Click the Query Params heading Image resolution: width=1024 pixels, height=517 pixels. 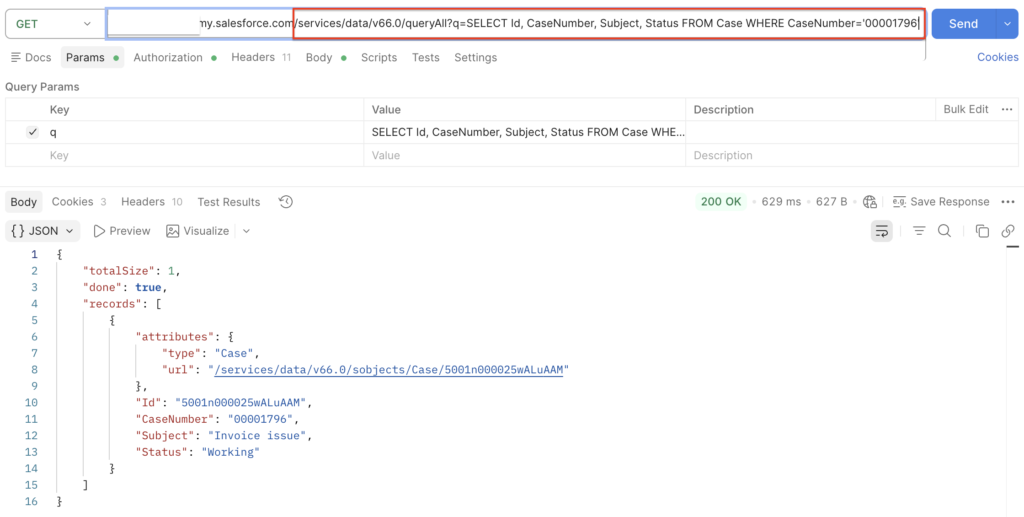42,87
